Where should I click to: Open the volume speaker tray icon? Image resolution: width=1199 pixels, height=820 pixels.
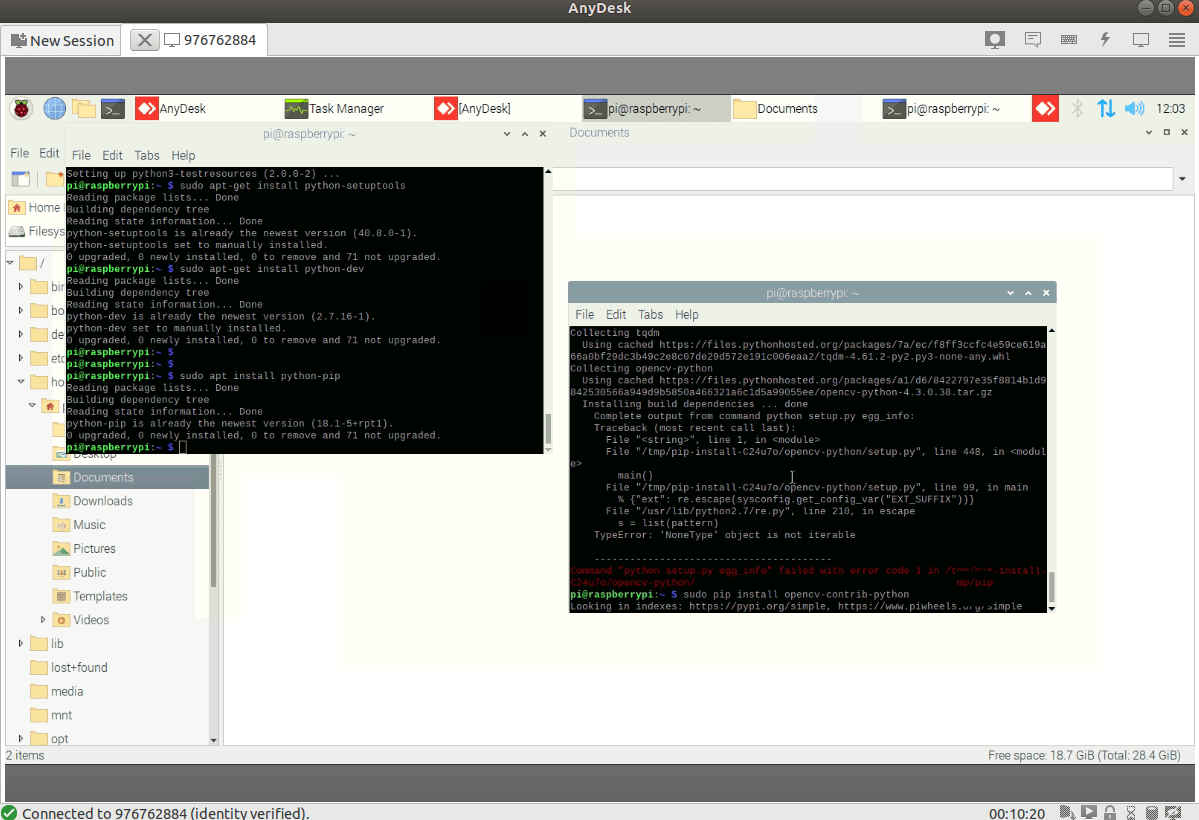click(x=1135, y=109)
